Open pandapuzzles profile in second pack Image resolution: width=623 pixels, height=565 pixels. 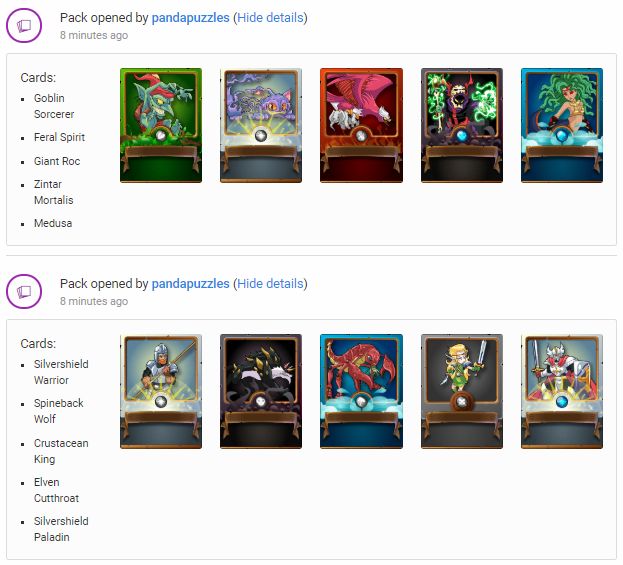[190, 284]
